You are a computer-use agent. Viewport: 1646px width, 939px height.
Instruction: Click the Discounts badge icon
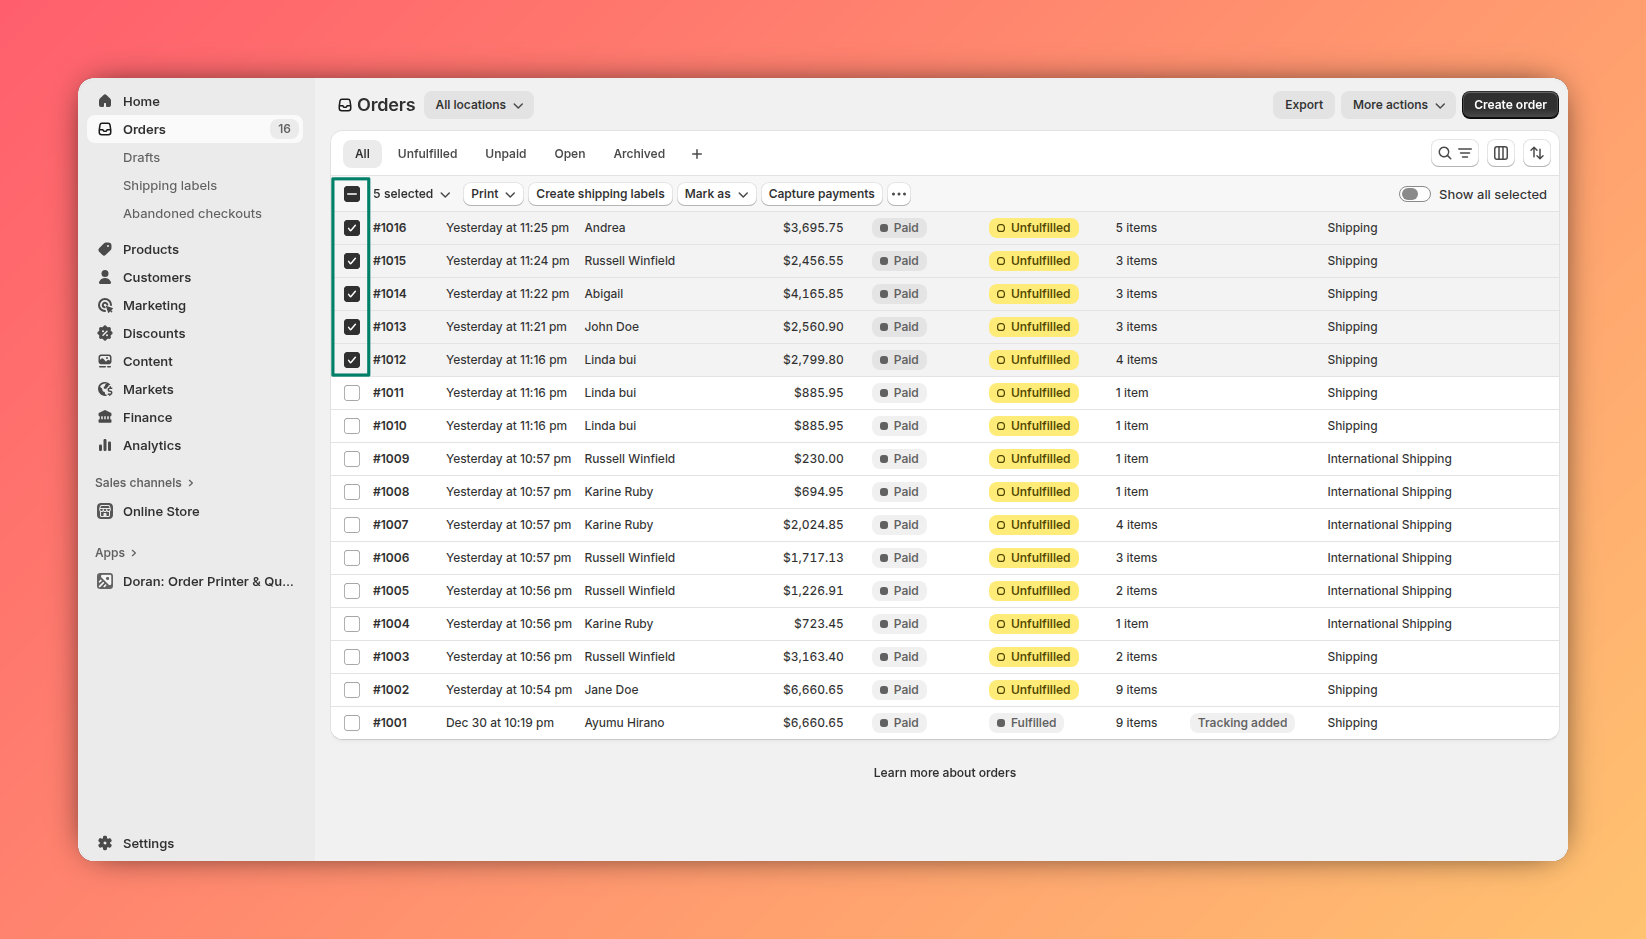click(x=105, y=333)
